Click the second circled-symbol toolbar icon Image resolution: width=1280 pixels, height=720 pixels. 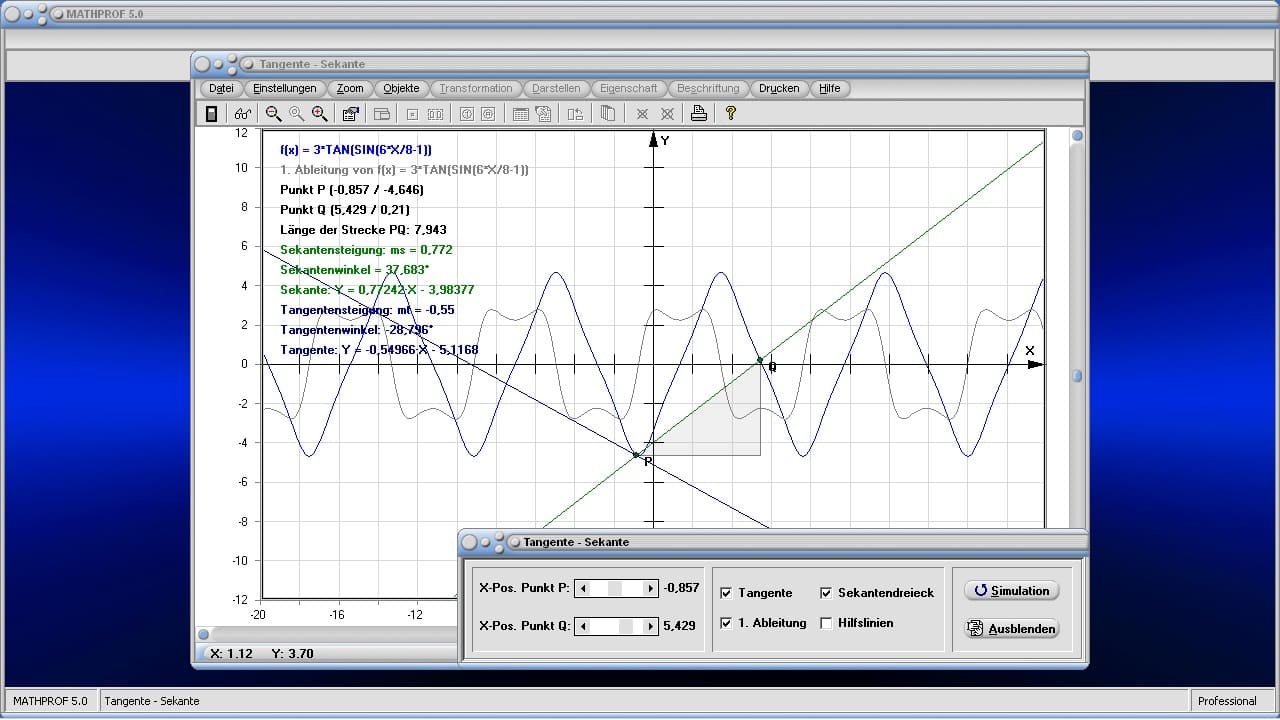(488, 114)
